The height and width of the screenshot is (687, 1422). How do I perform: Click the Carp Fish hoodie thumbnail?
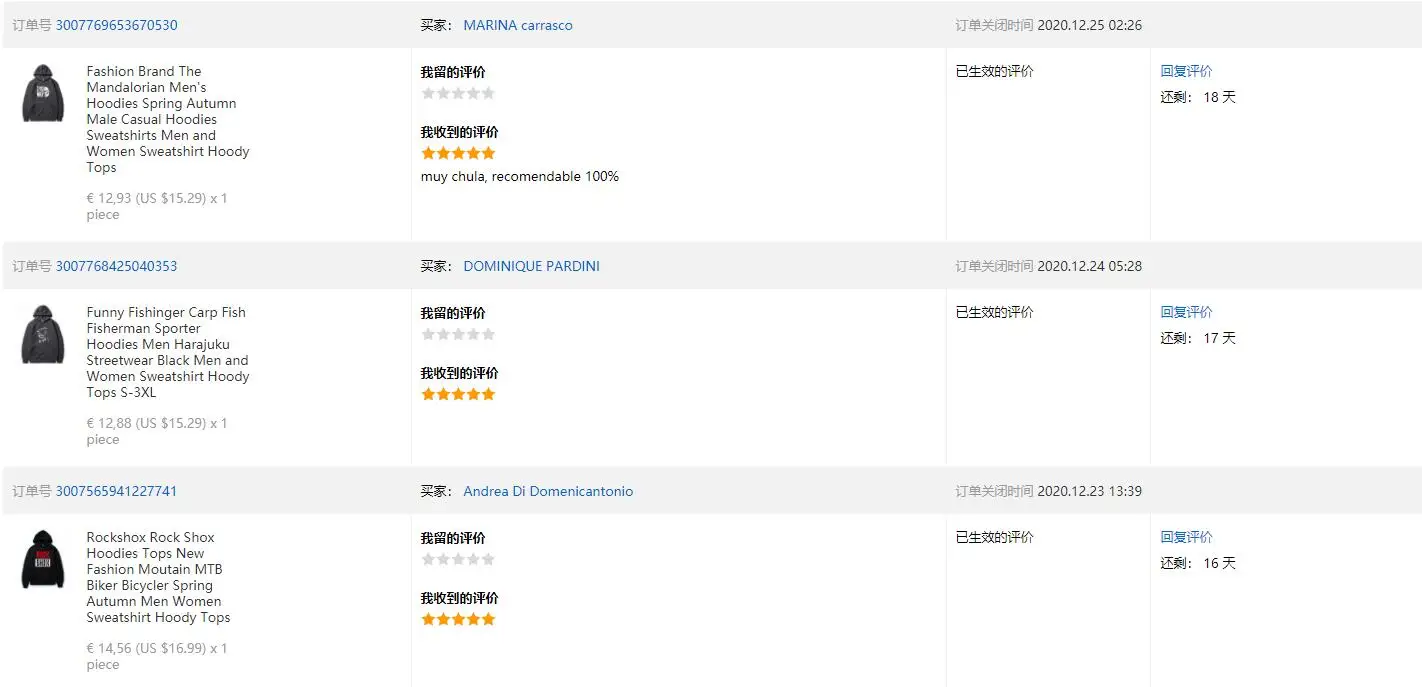[43, 335]
